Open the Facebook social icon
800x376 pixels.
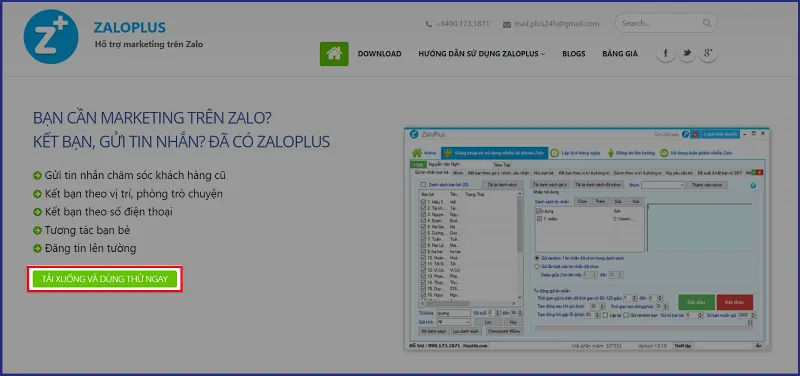pyautogui.click(x=666, y=54)
